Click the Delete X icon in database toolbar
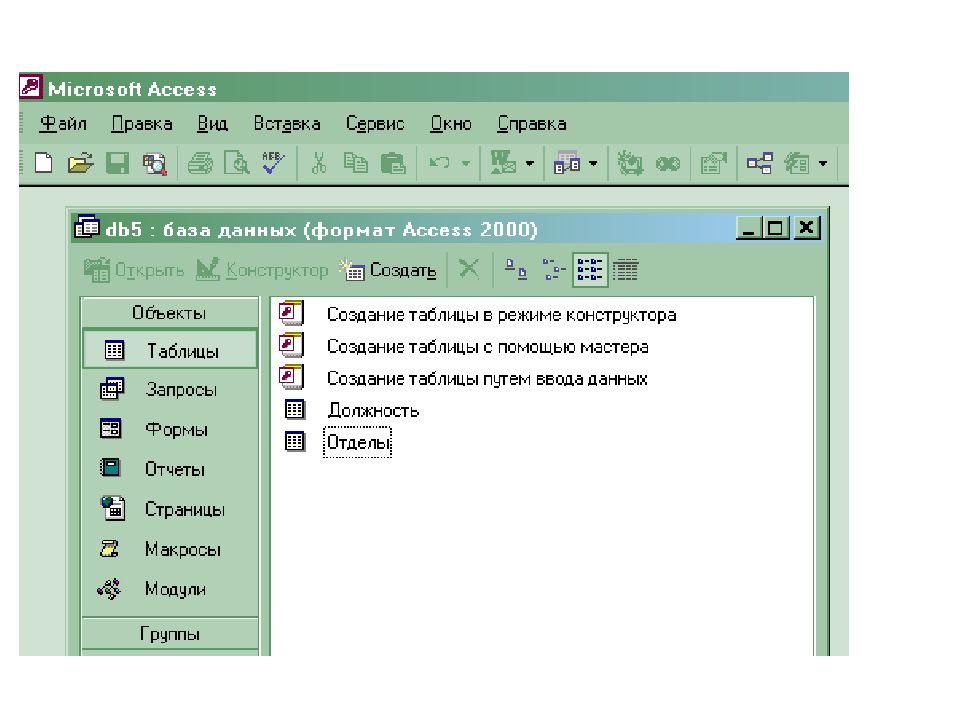The width and height of the screenshot is (960, 720). point(469,269)
